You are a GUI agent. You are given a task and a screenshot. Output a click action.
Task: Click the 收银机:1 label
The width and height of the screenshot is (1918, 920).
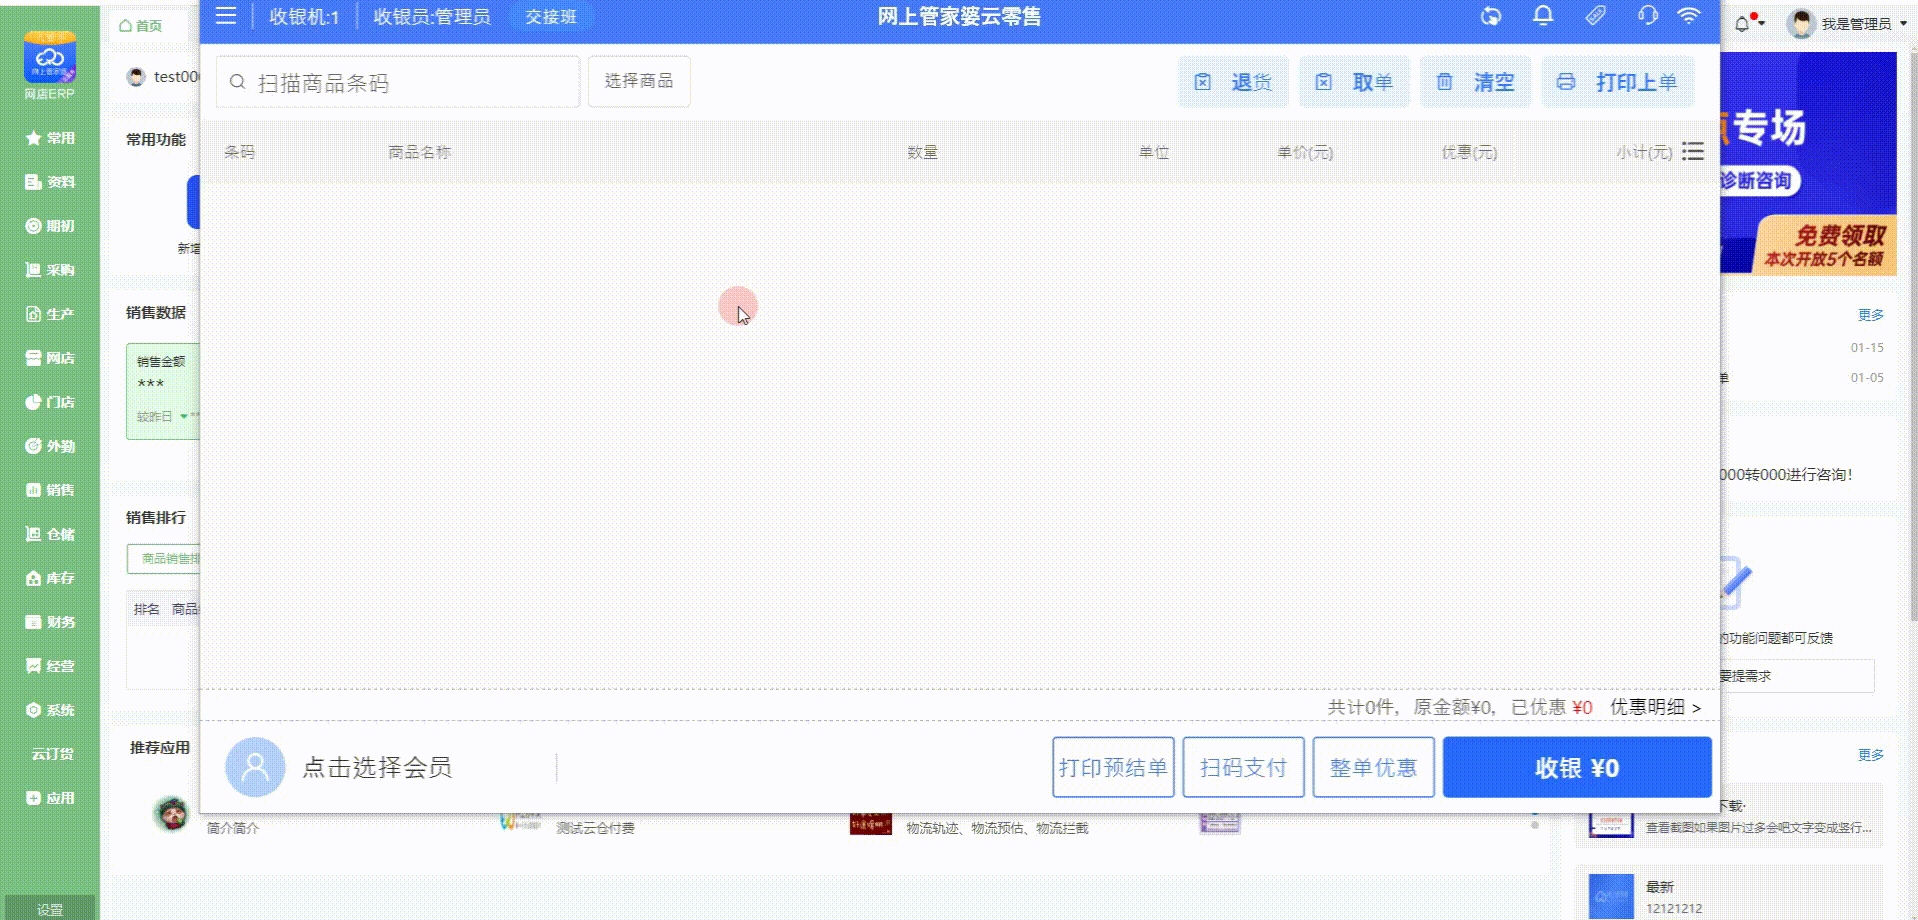pyautogui.click(x=304, y=17)
